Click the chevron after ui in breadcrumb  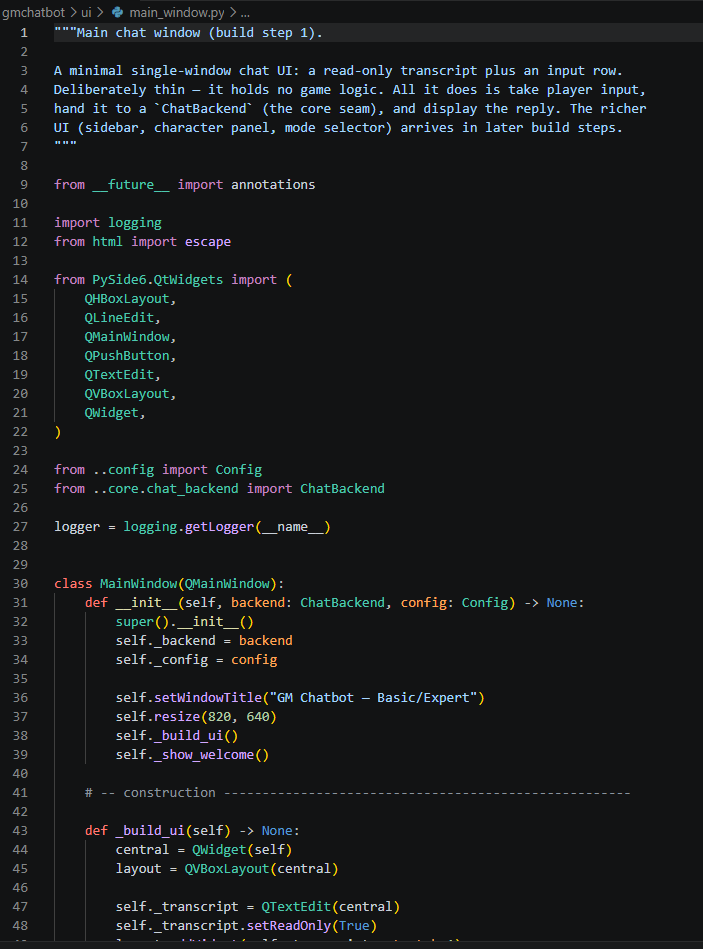(100, 12)
